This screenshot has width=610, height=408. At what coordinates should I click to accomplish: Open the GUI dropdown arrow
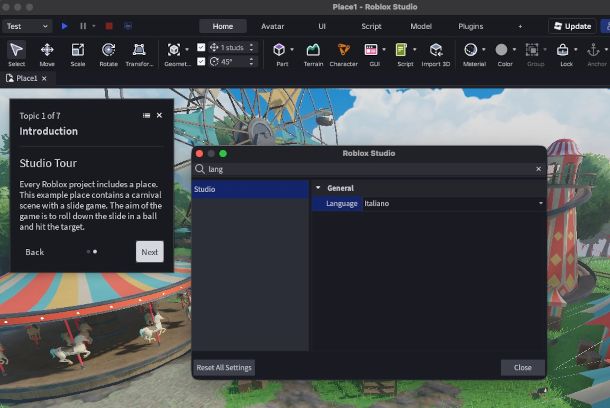(x=384, y=50)
